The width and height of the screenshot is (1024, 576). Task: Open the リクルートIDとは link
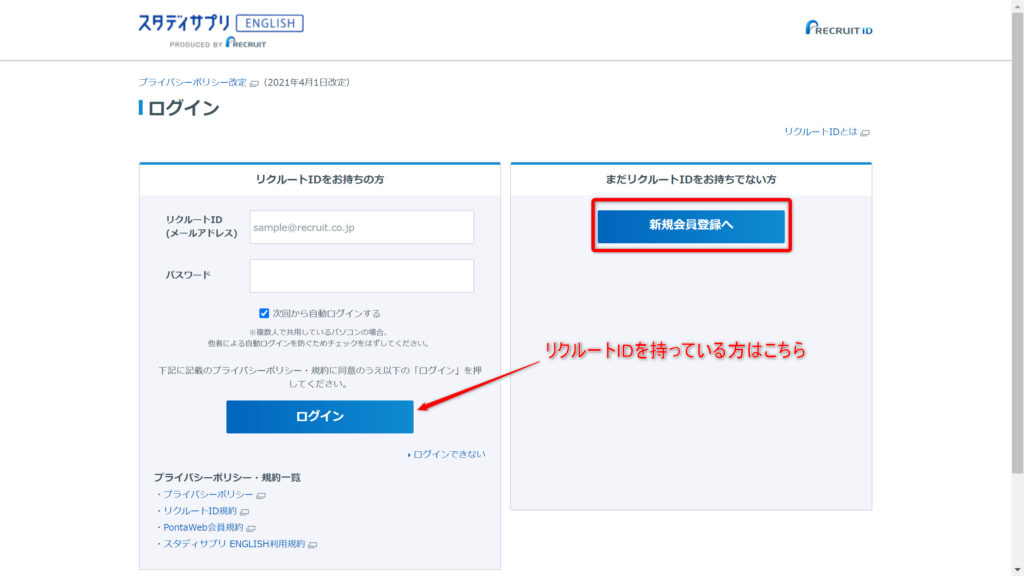821,132
